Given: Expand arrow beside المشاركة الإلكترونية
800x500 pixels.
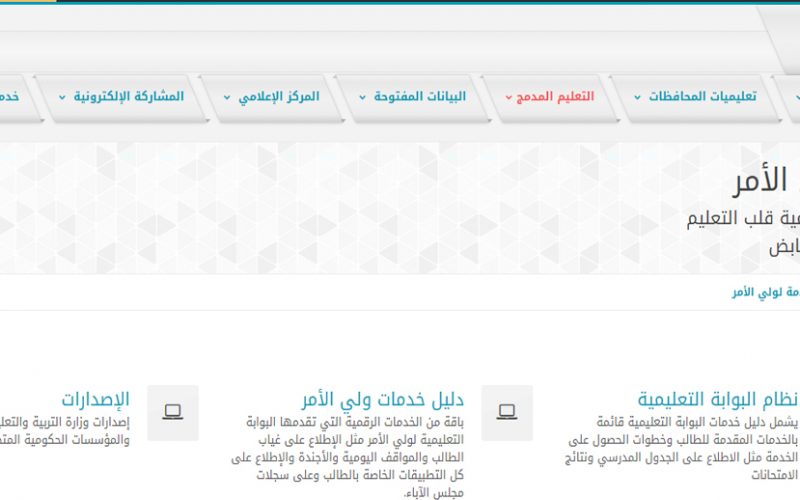Looking at the screenshot, I should tap(62, 97).
